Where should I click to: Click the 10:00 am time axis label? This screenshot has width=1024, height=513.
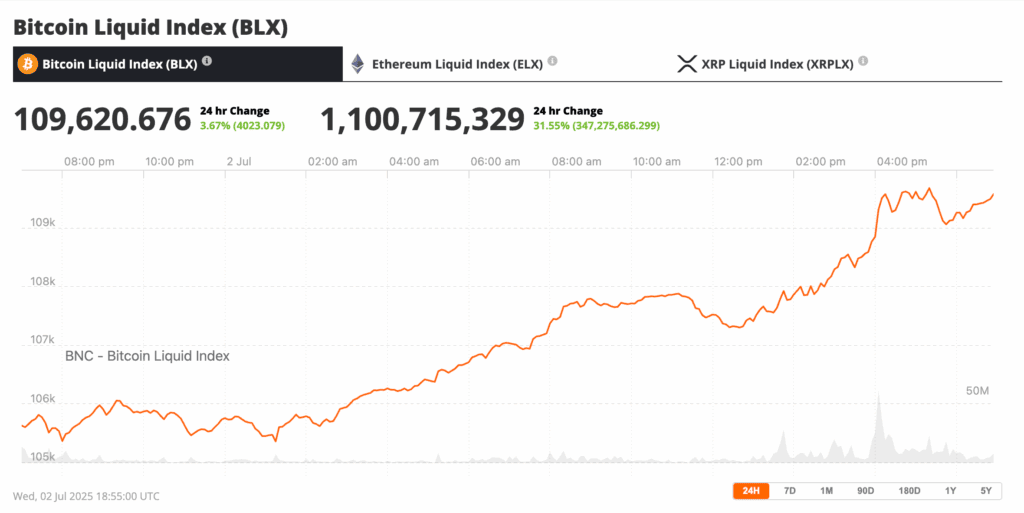[x=656, y=161]
